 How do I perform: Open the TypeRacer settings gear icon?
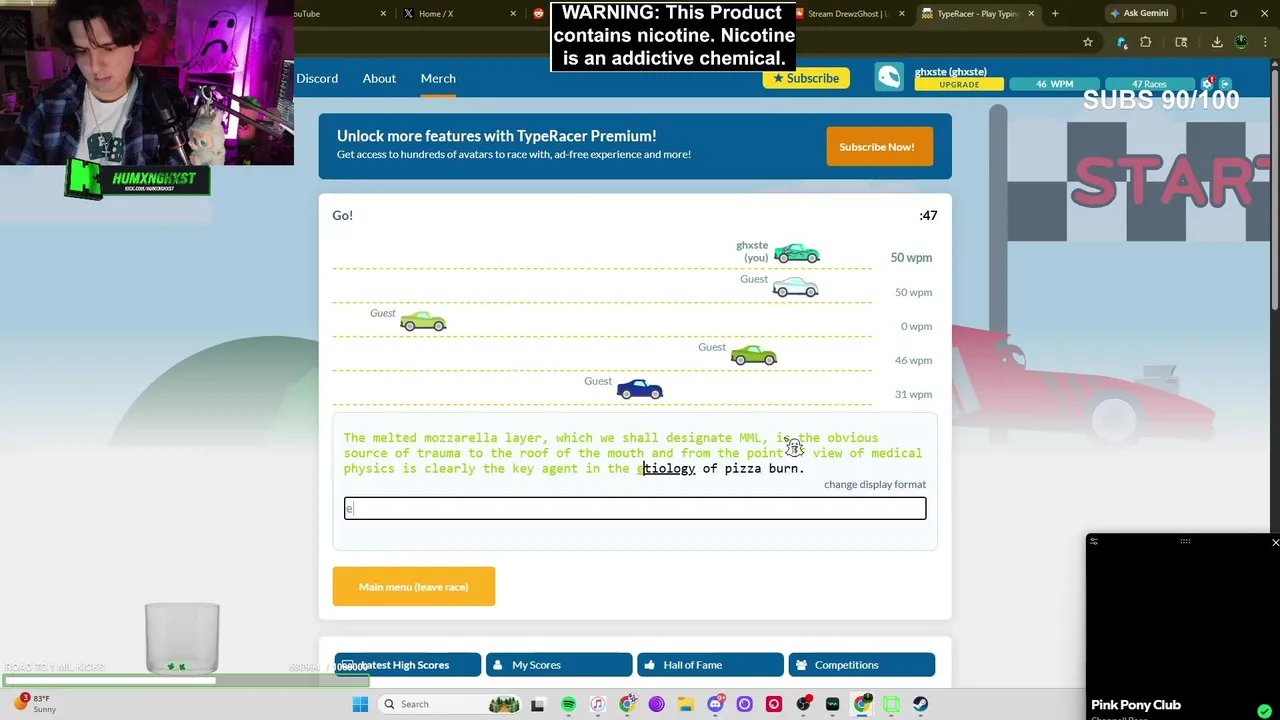[1208, 83]
